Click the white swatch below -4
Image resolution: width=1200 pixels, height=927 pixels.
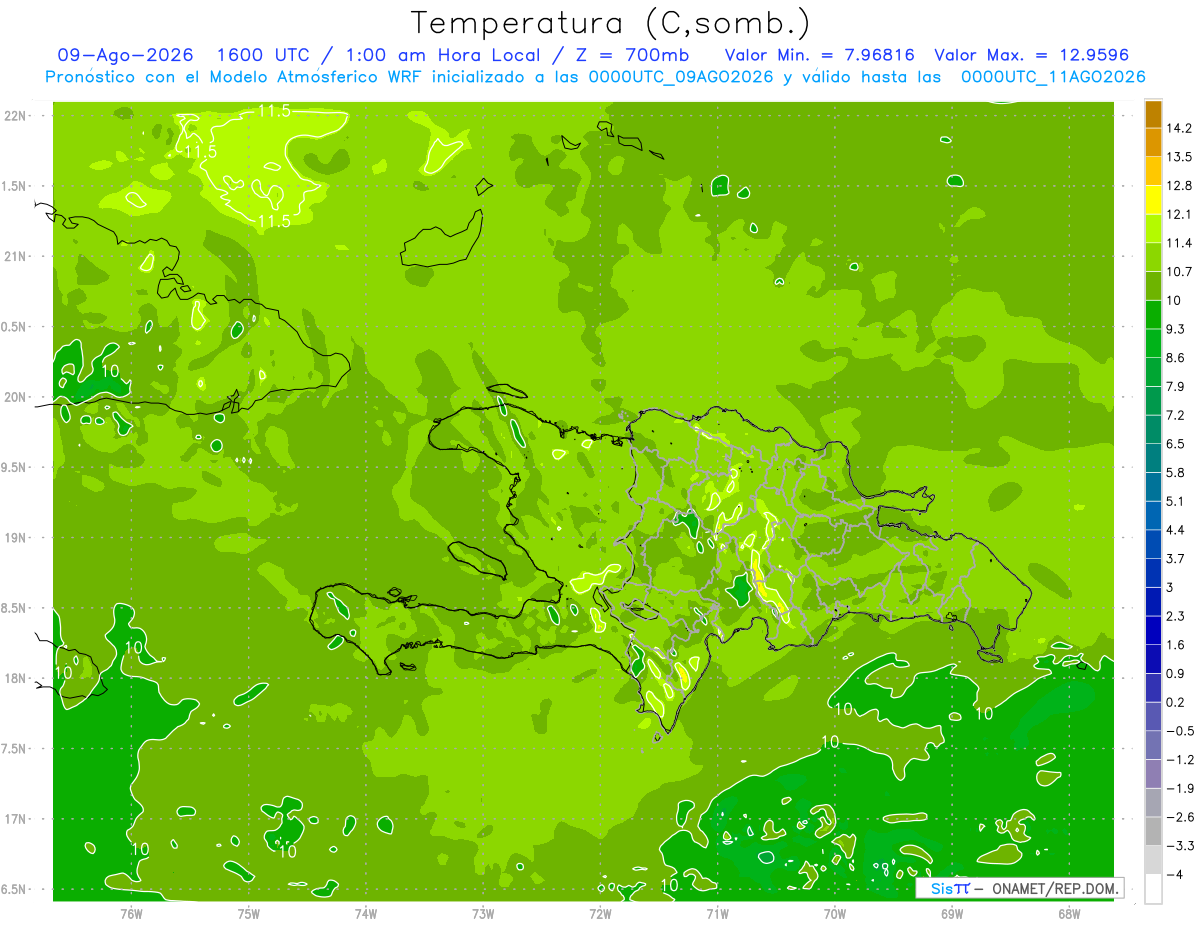click(1153, 889)
